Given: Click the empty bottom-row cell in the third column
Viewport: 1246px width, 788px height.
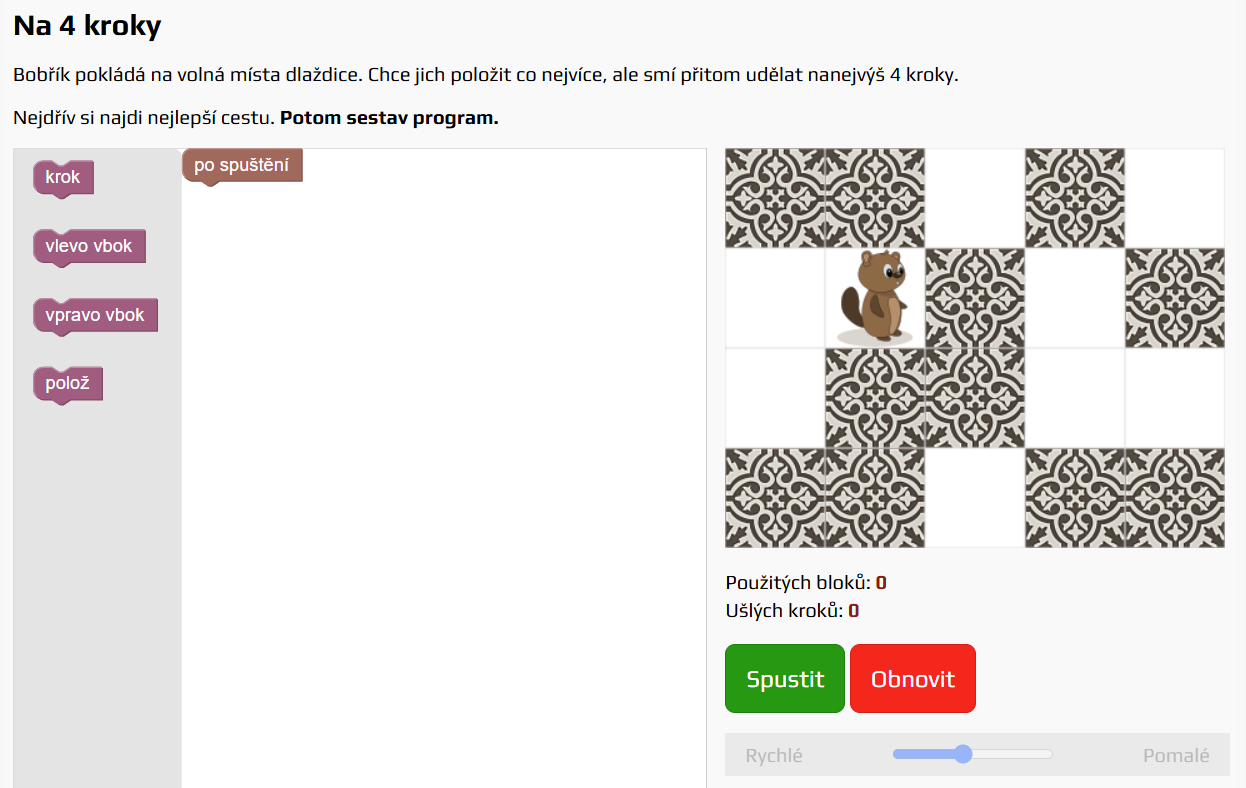Looking at the screenshot, I should point(975,498).
